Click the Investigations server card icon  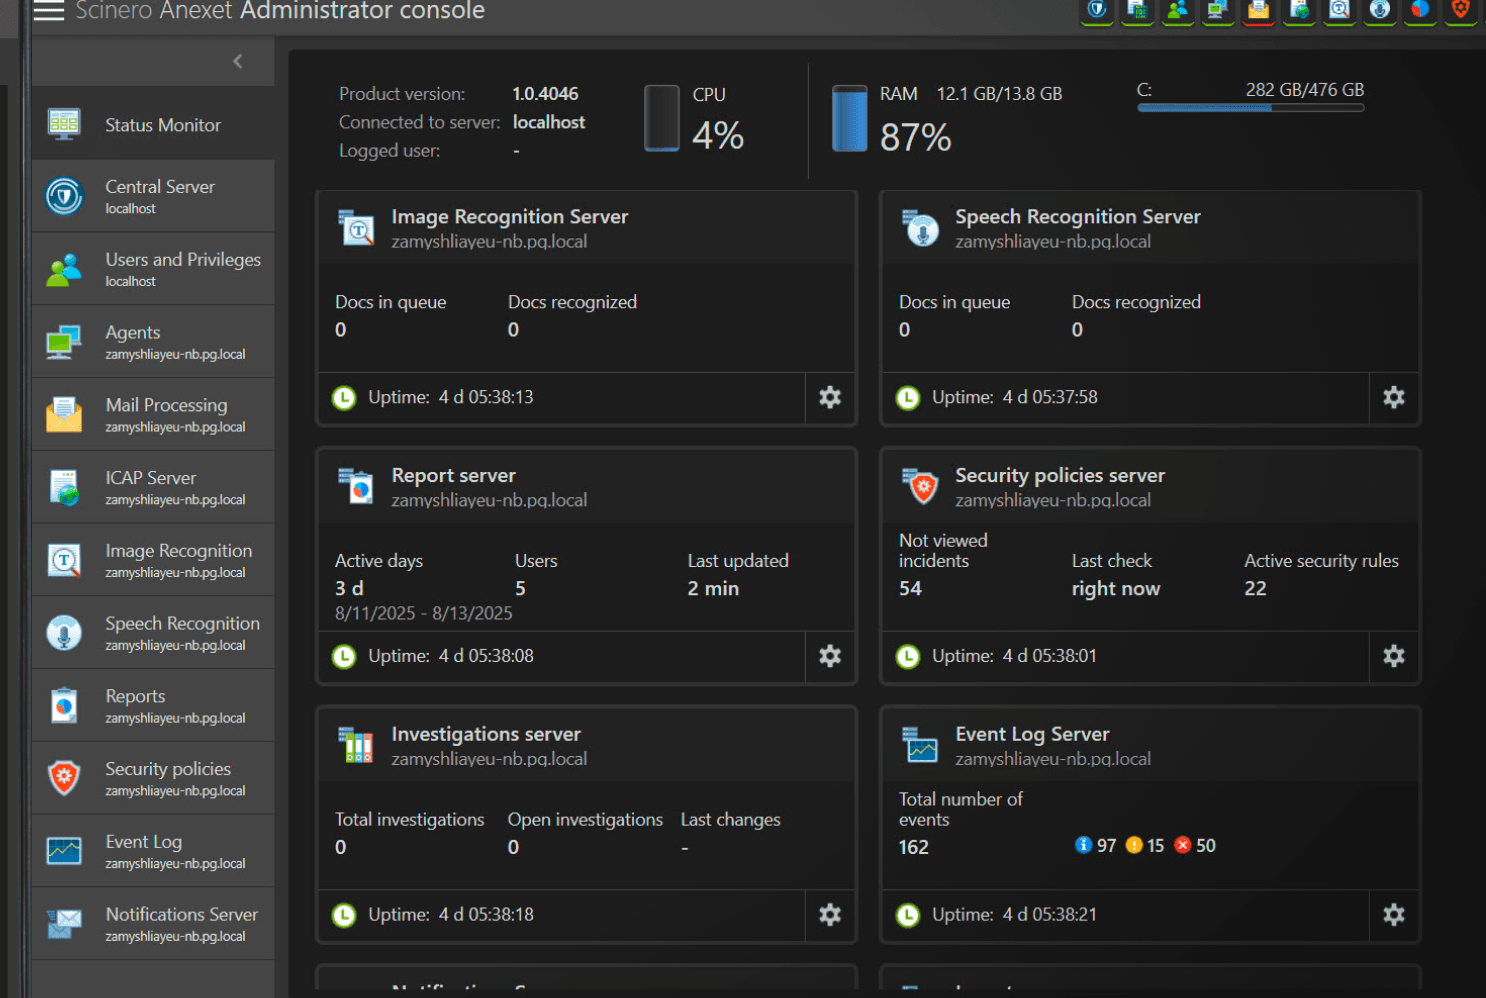coord(357,745)
